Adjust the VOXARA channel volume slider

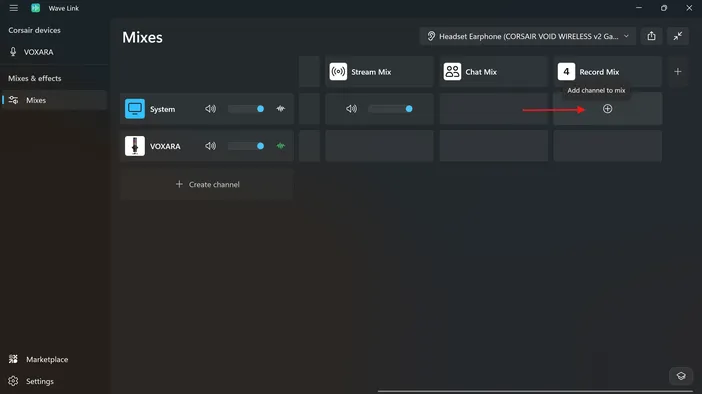(x=246, y=146)
